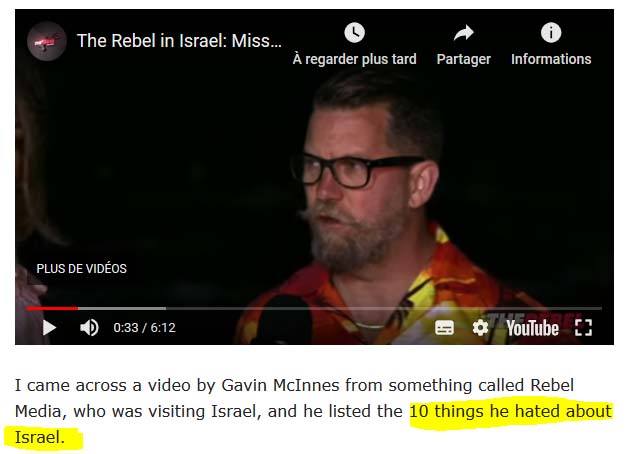Viewport: 629px width, 454px height.
Task: Click the play button in the video
Action: point(49,328)
